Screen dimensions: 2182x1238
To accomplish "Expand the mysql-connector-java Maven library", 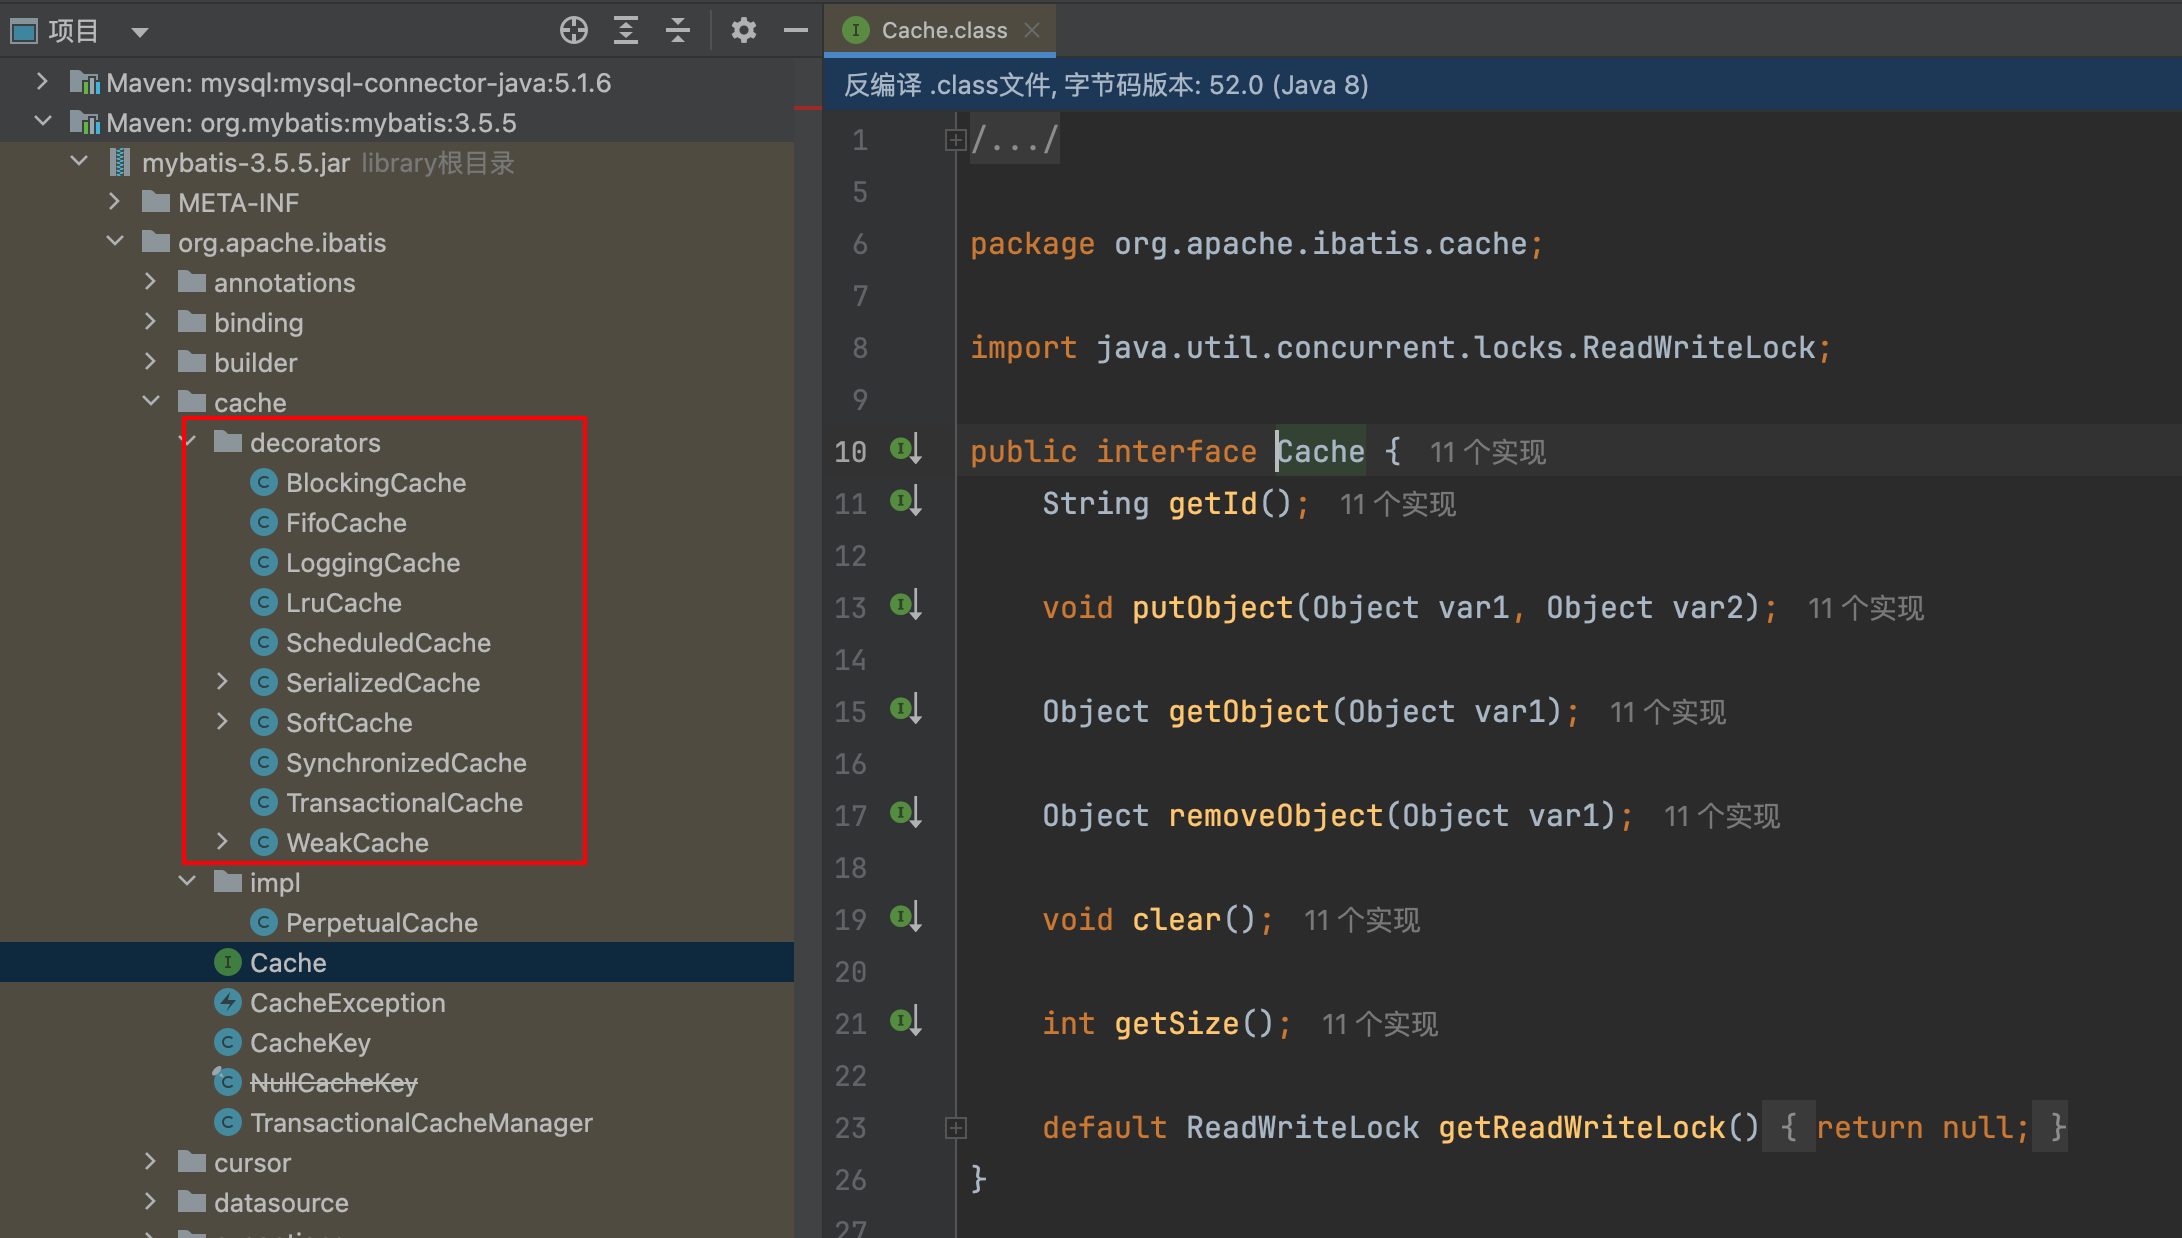I will point(42,81).
